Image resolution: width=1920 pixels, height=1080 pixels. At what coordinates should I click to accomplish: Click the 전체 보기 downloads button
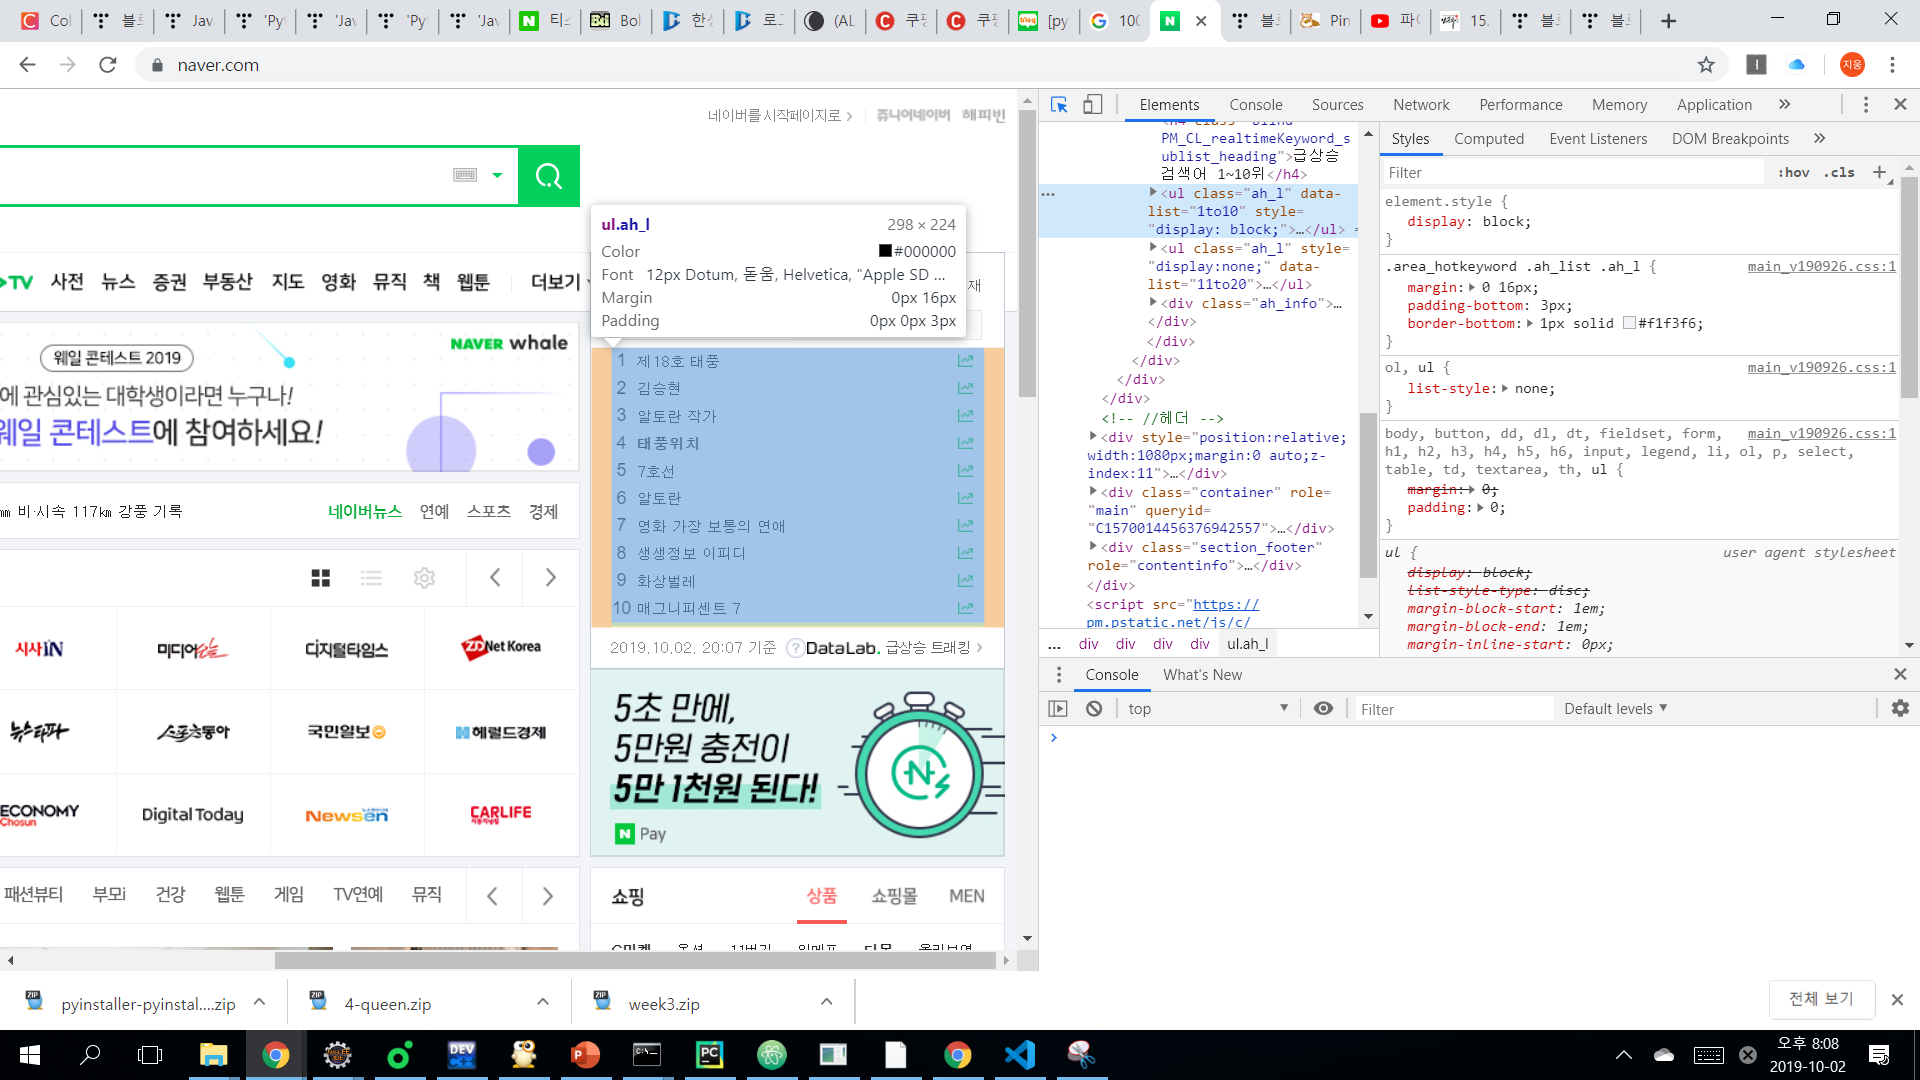tap(1820, 998)
